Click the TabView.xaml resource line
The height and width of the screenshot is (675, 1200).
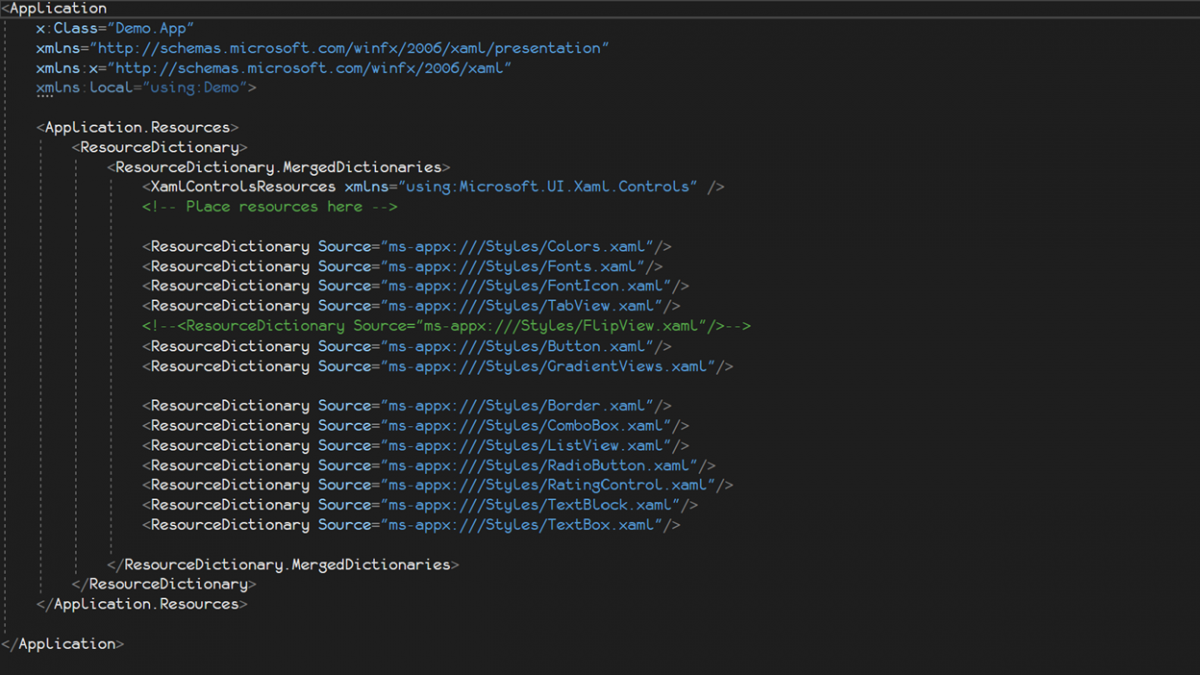click(x=410, y=306)
